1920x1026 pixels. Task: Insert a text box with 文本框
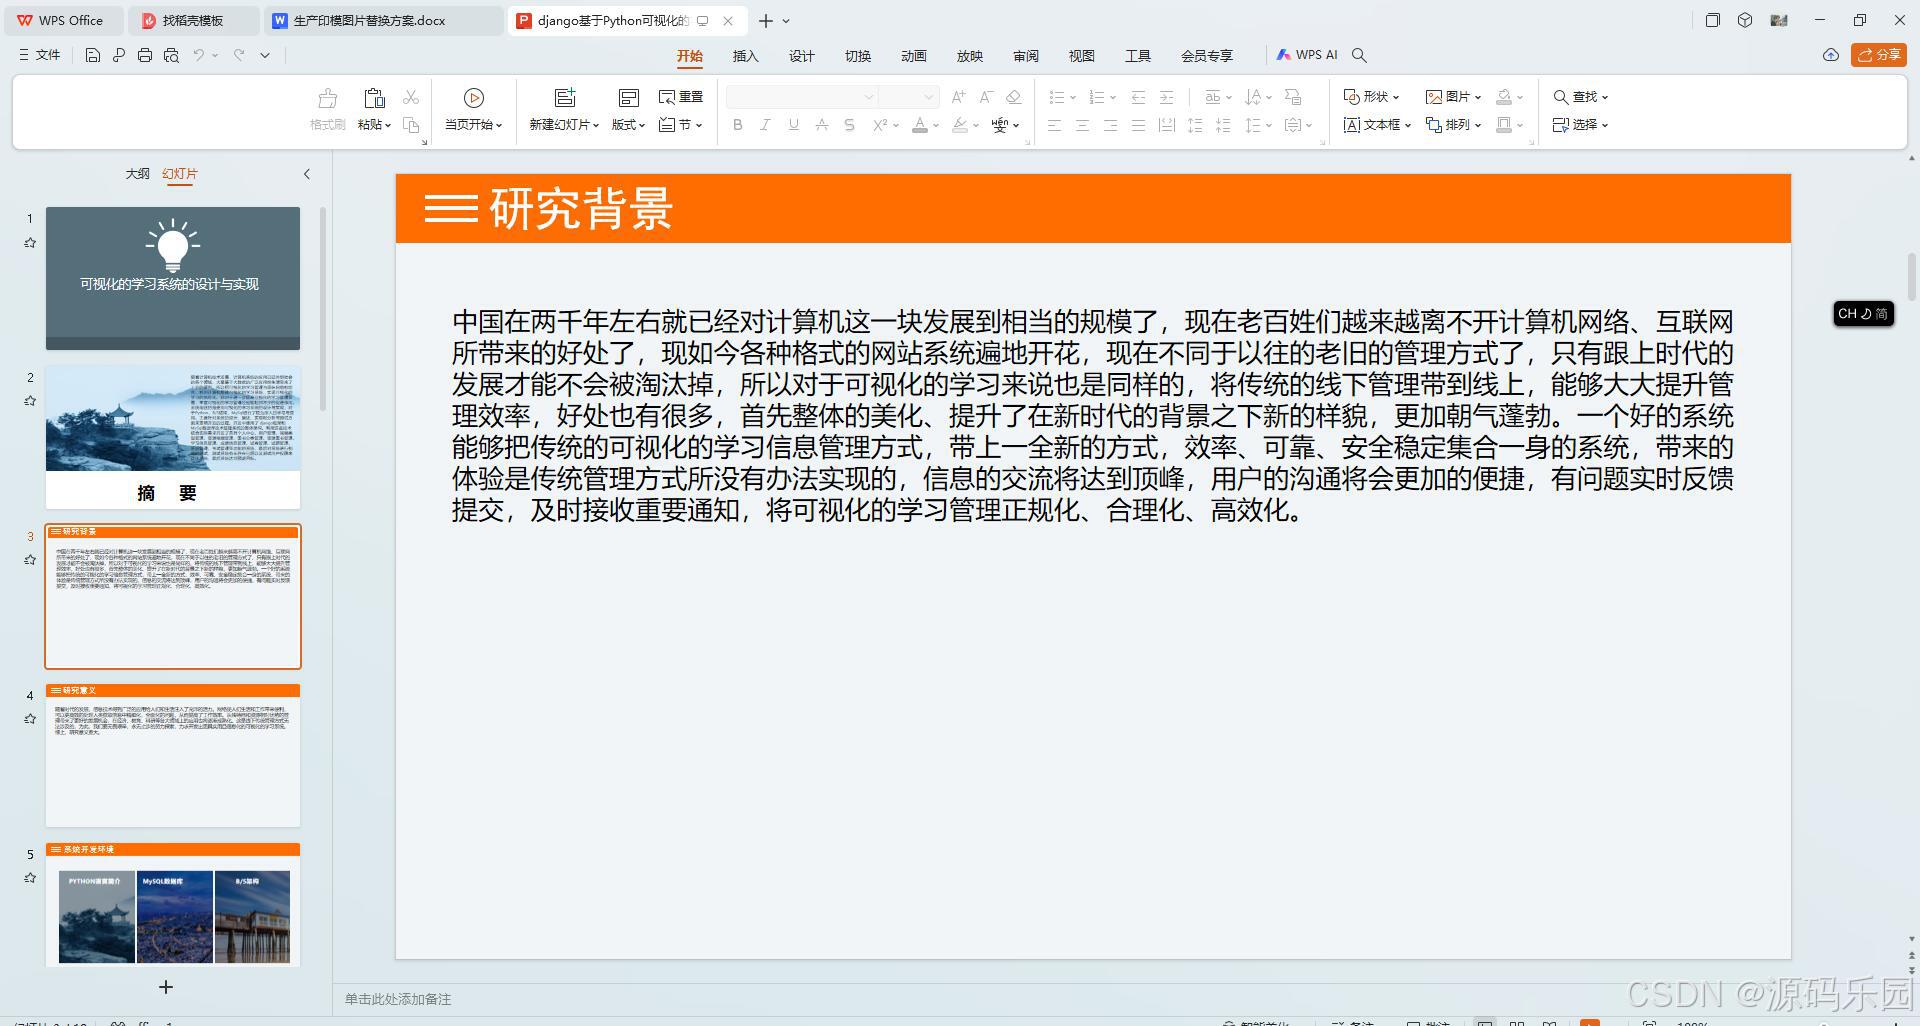pos(1374,124)
